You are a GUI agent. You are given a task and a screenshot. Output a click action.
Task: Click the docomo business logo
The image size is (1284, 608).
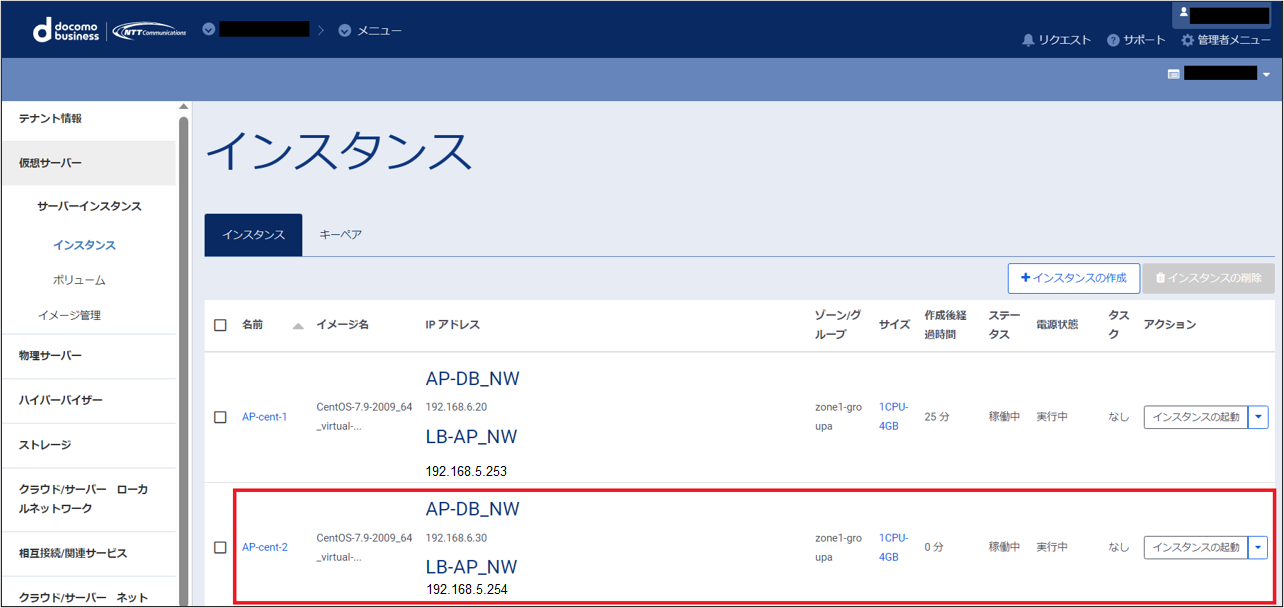[x=67, y=30]
